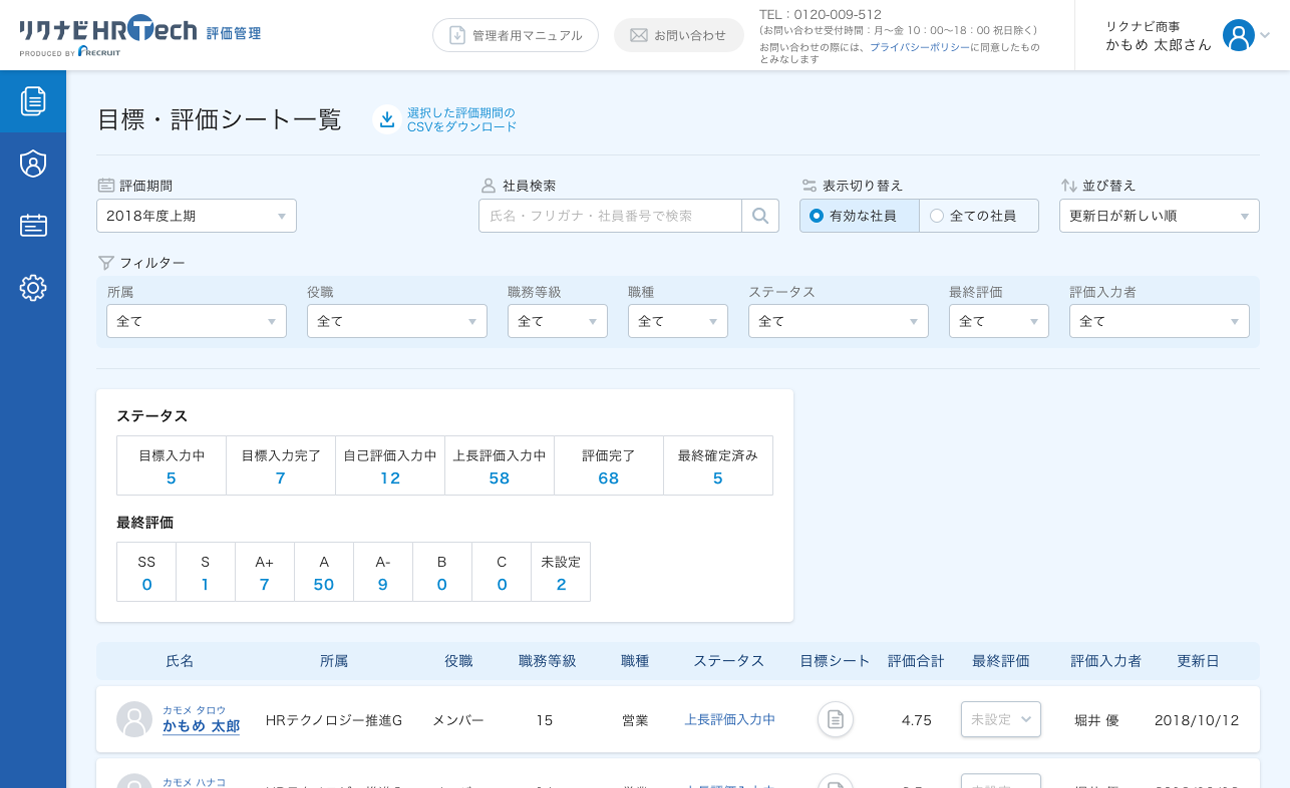
Task: Expand the 評価入力者 filter dropdown
Action: [1159, 321]
